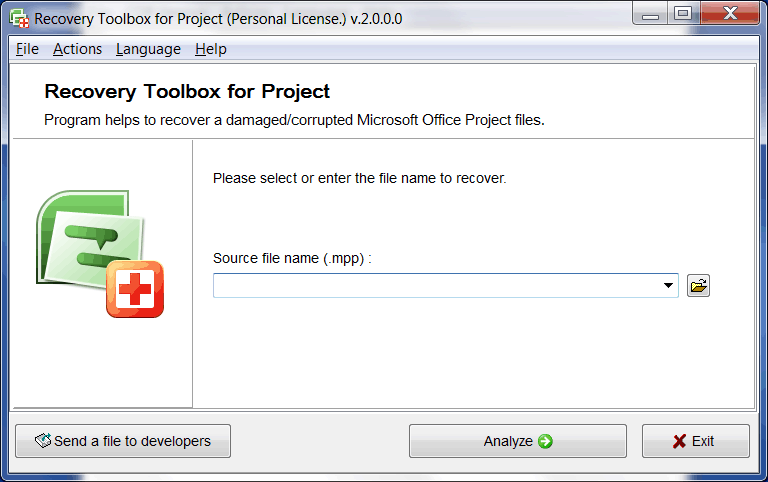
Task: Click the Analyze button
Action: pyautogui.click(x=518, y=441)
